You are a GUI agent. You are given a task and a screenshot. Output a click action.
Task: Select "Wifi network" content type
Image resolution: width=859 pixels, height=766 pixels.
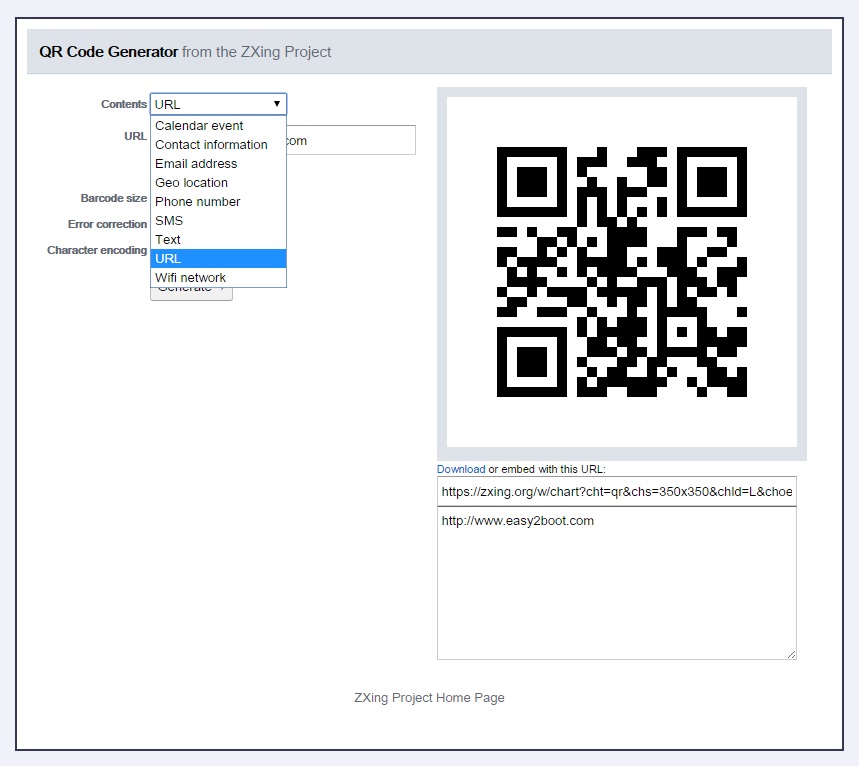(x=190, y=277)
